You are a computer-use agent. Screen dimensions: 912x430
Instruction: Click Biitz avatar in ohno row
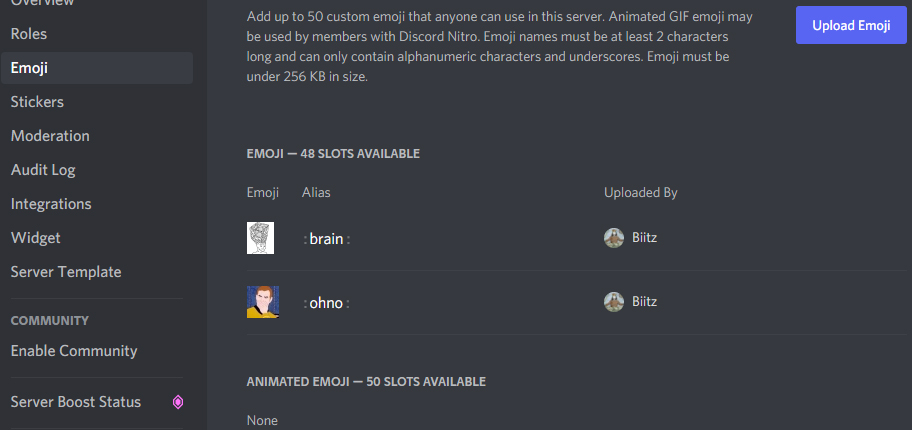614,302
